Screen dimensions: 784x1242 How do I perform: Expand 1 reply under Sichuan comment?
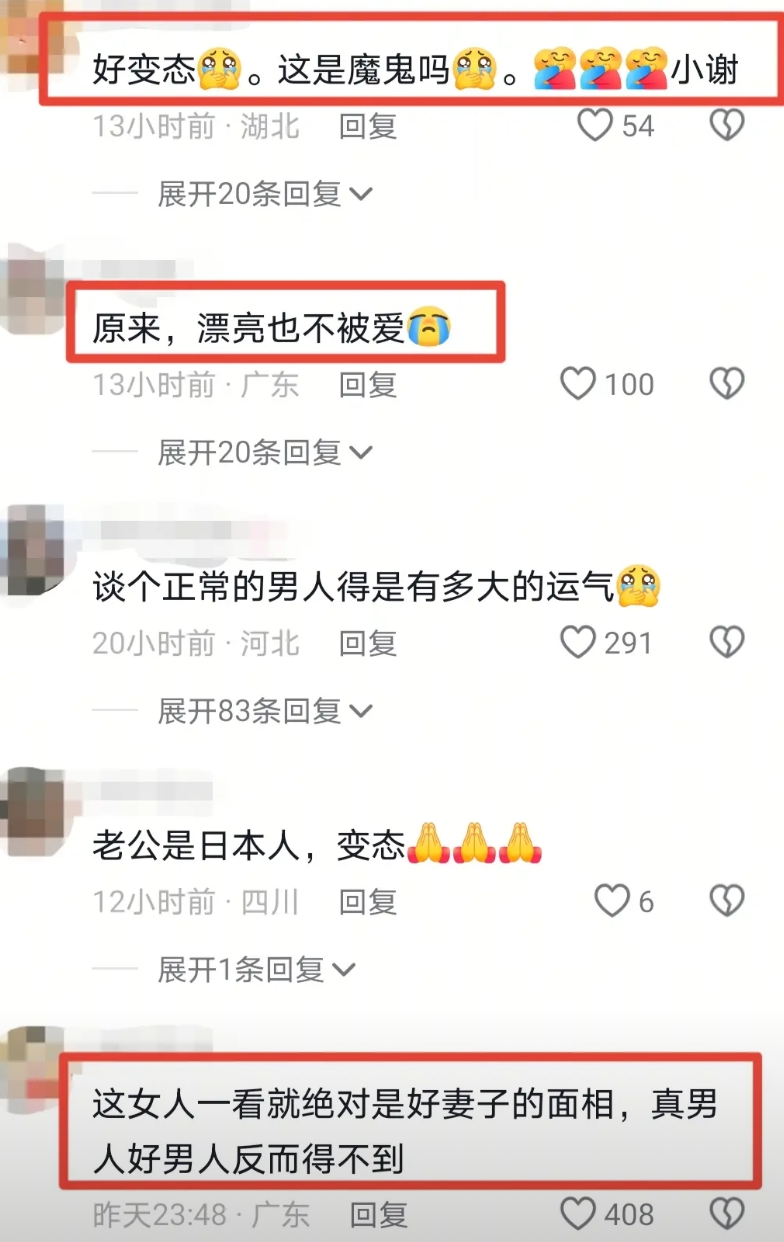point(257,969)
